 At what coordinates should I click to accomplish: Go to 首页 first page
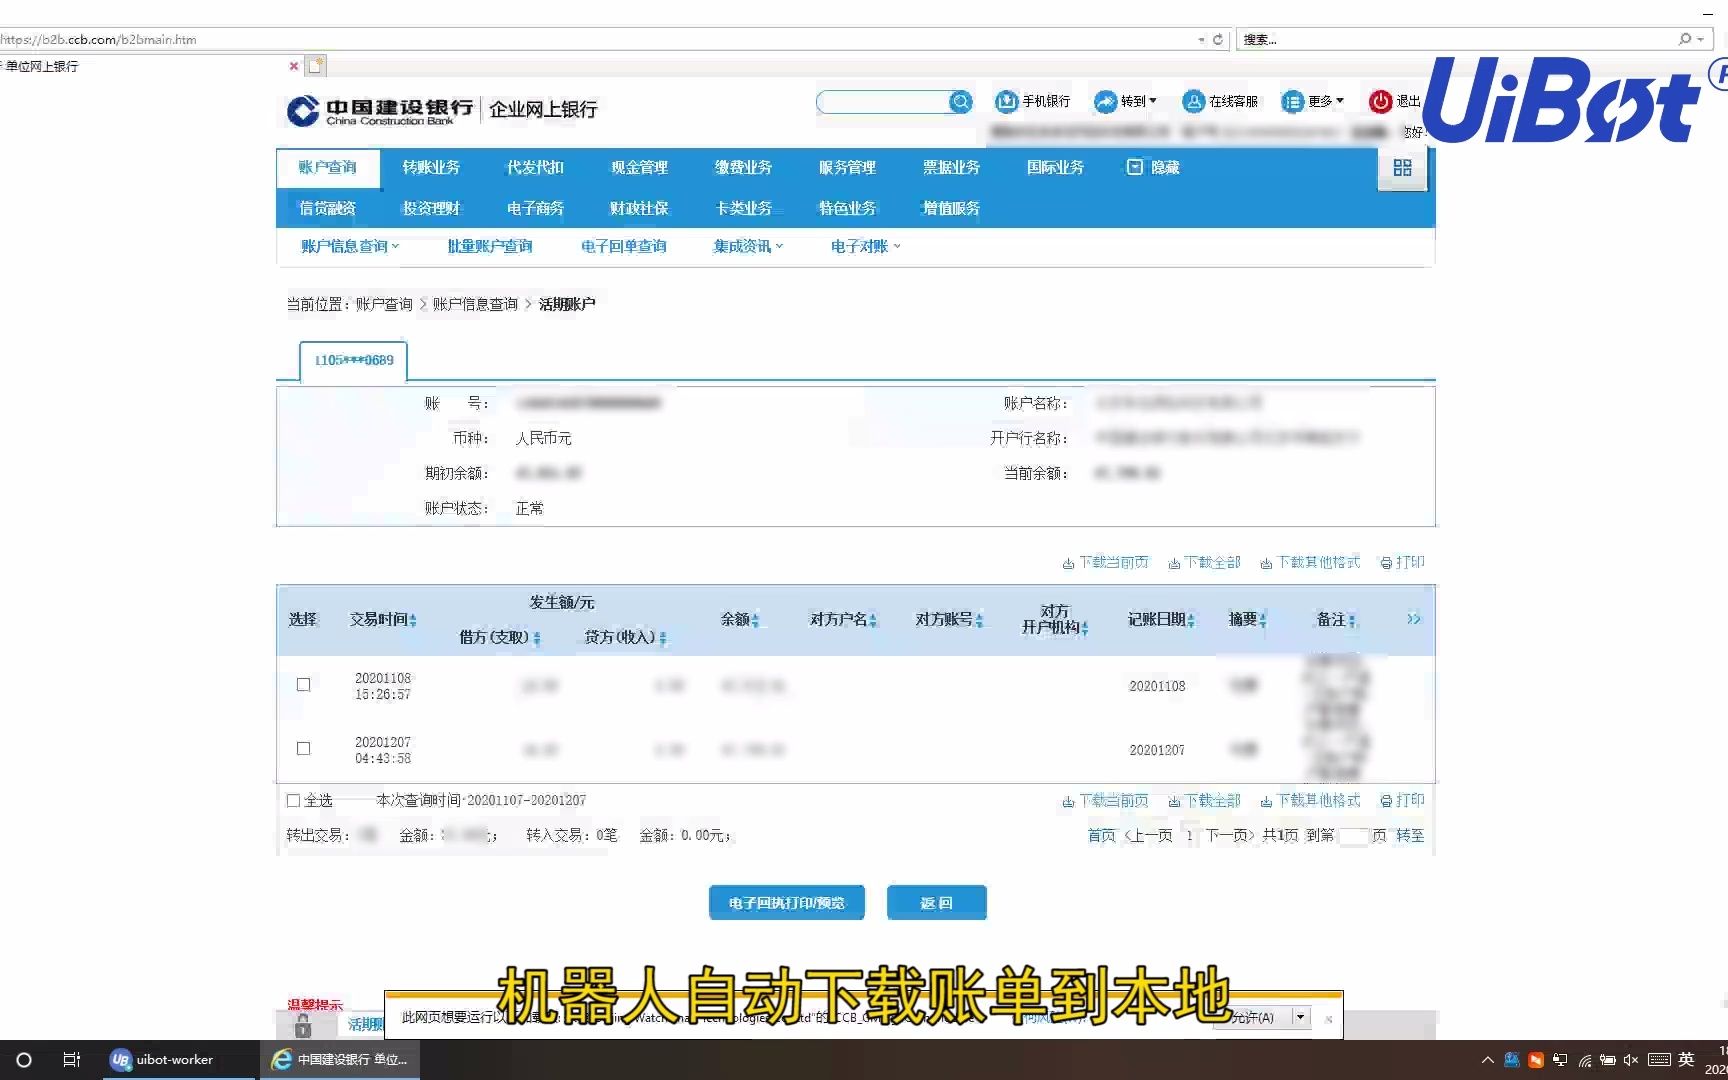1101,836
